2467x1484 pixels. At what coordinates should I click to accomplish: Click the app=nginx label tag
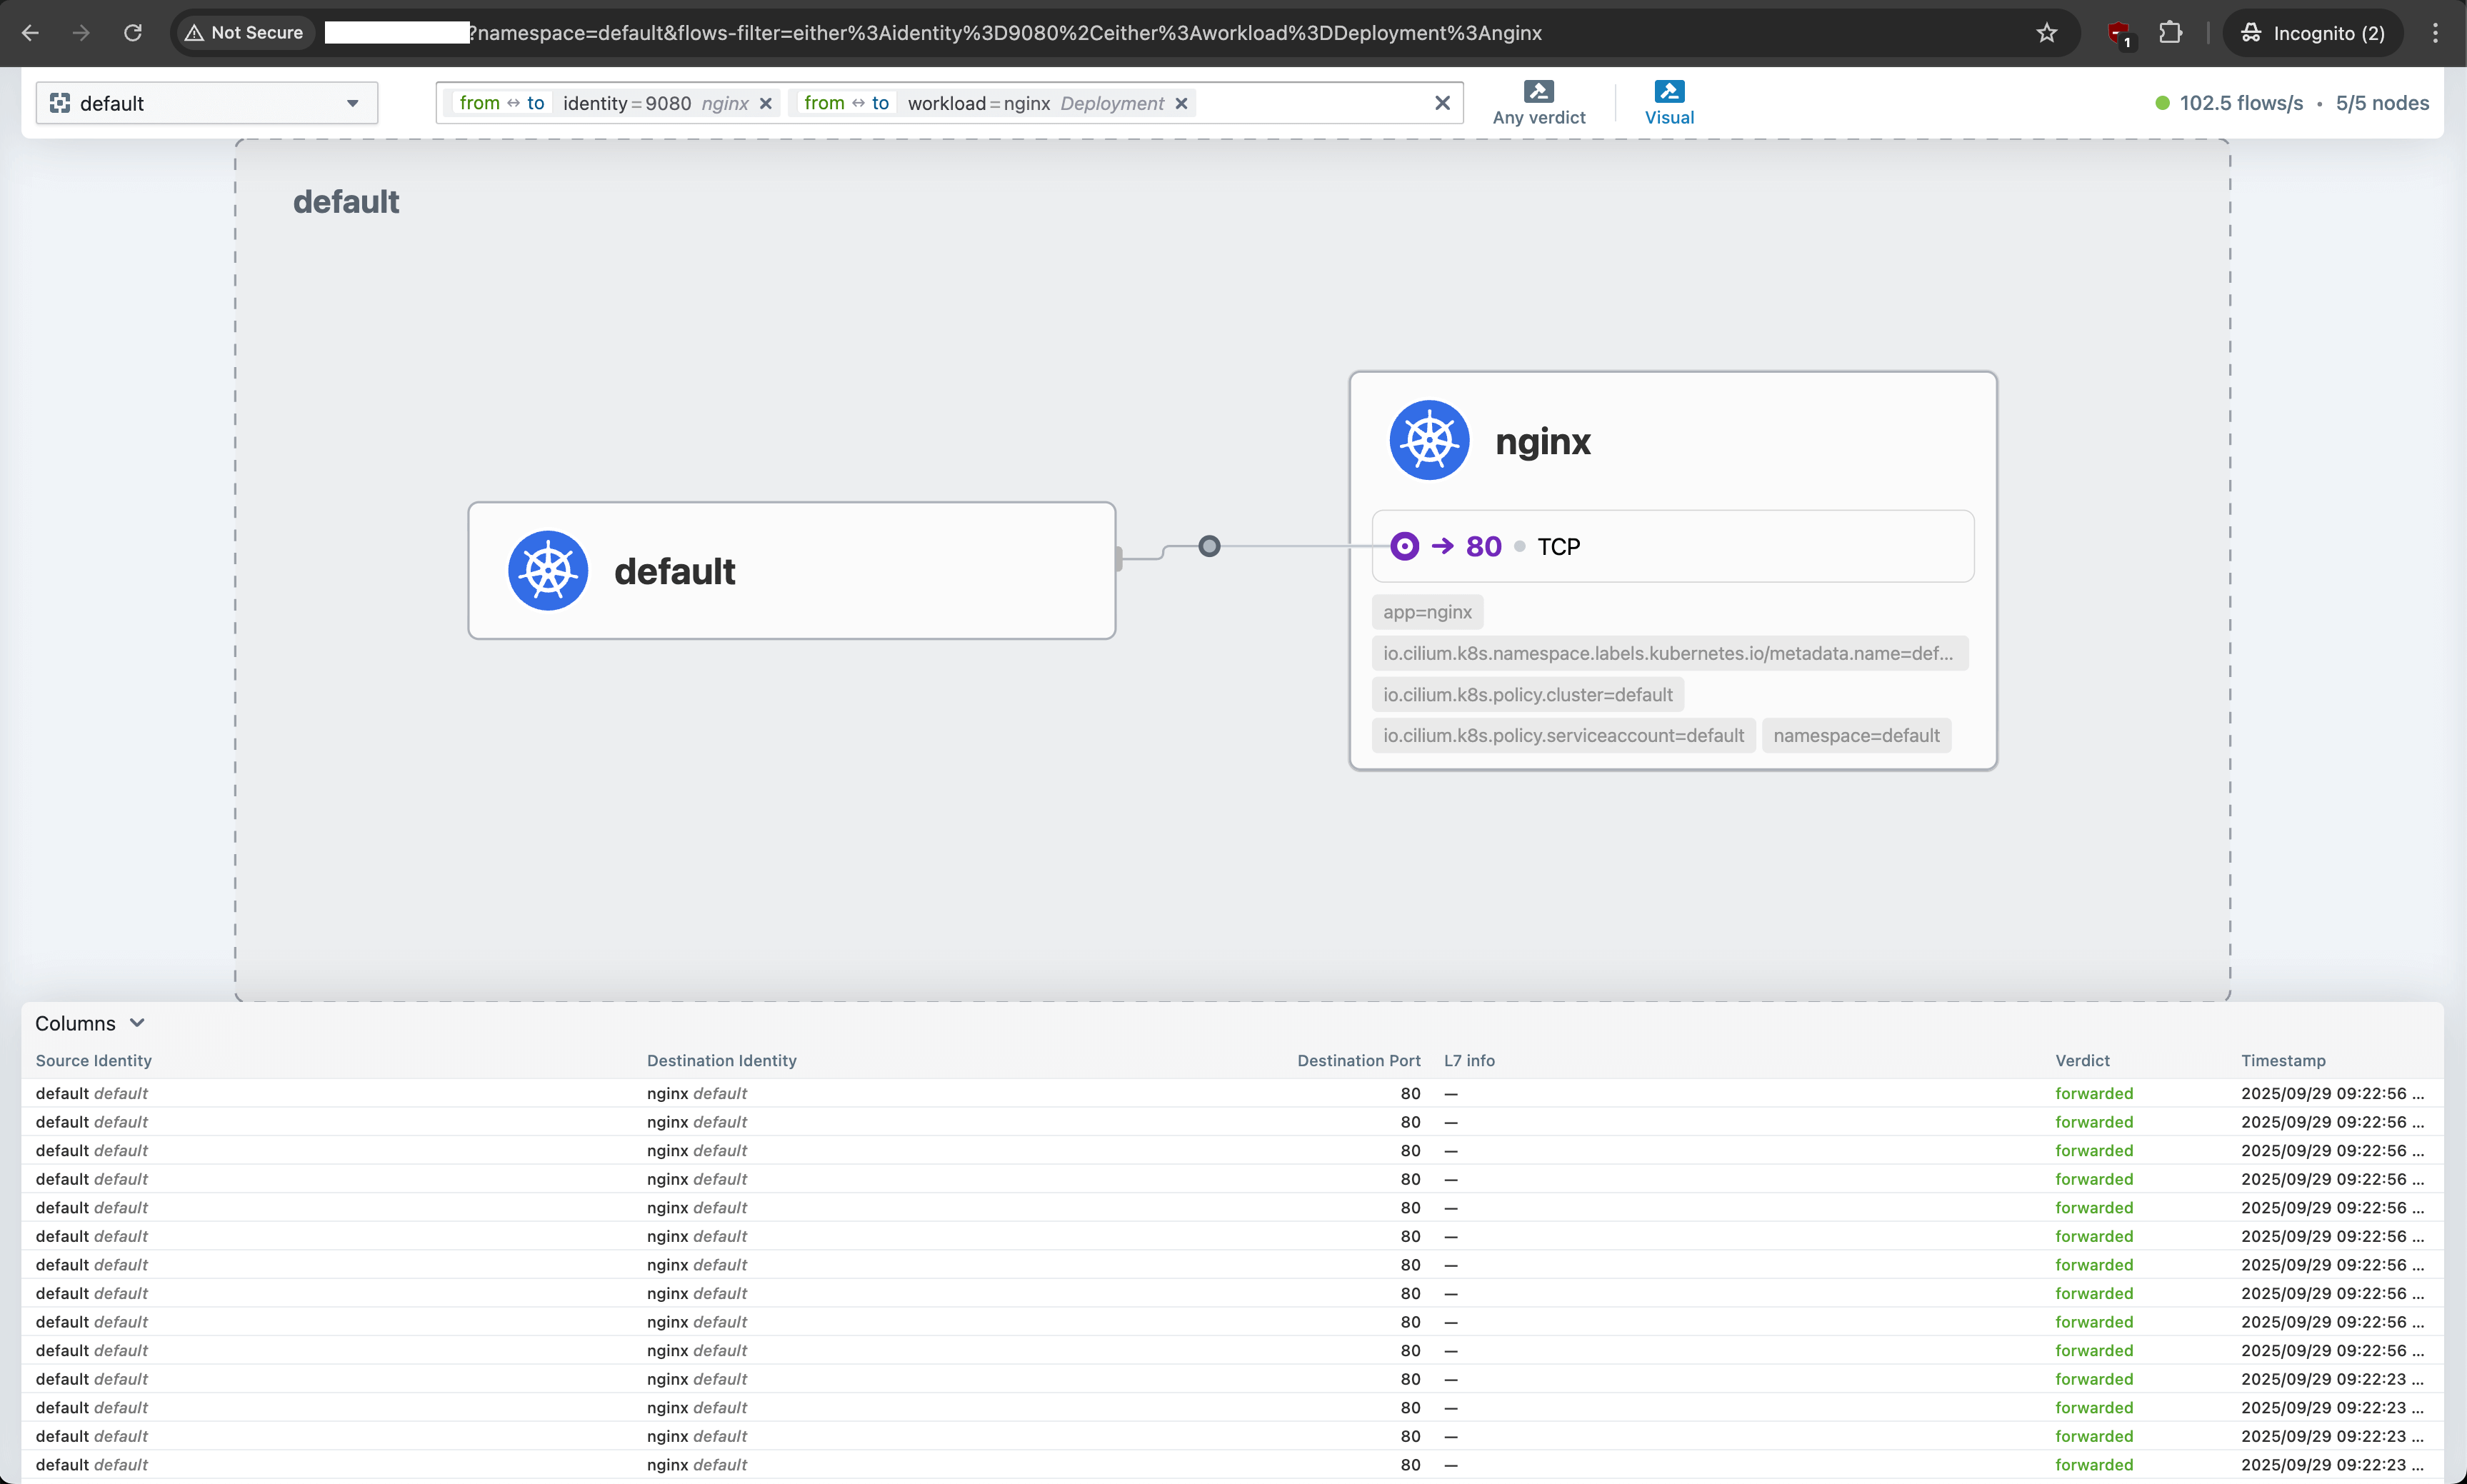1427,612
